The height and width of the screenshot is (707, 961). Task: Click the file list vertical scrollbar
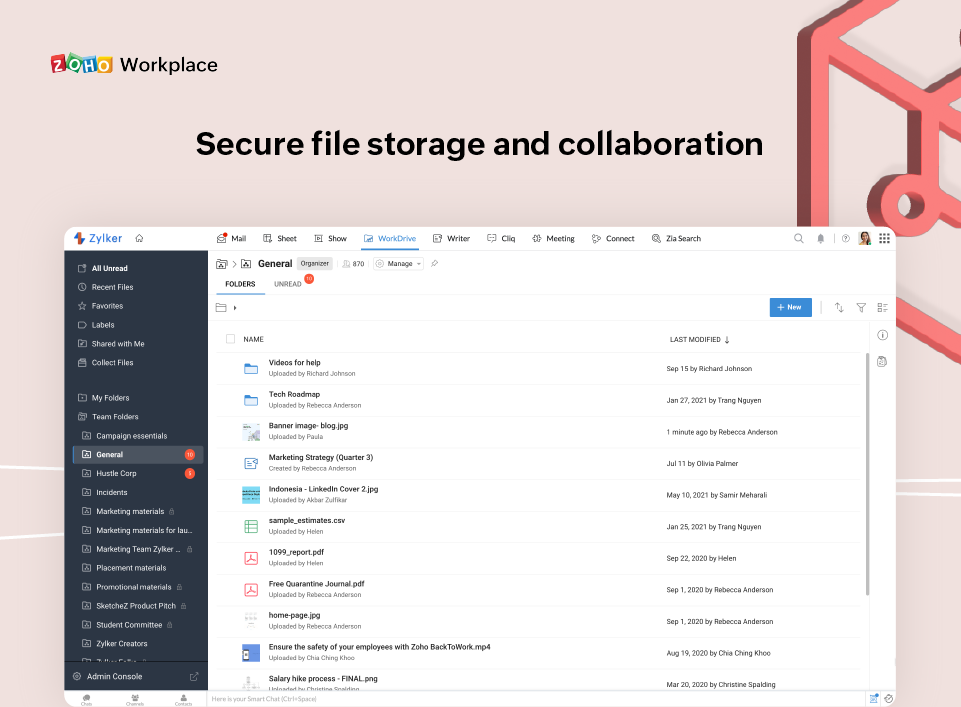tap(867, 474)
